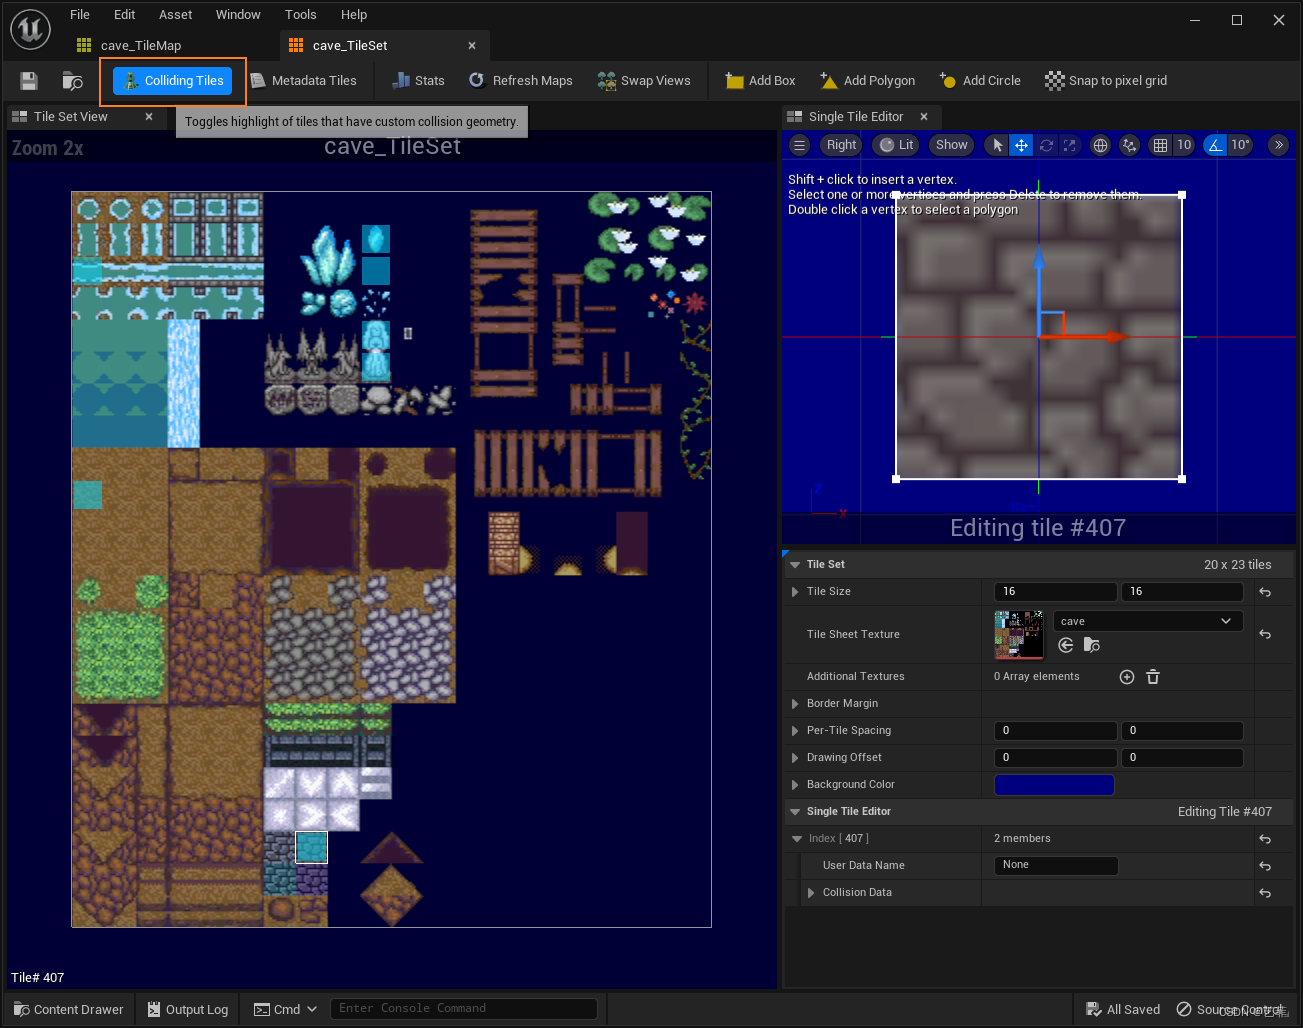Add Circle collision shape
Viewport: 1303px width, 1028px height.
point(980,81)
